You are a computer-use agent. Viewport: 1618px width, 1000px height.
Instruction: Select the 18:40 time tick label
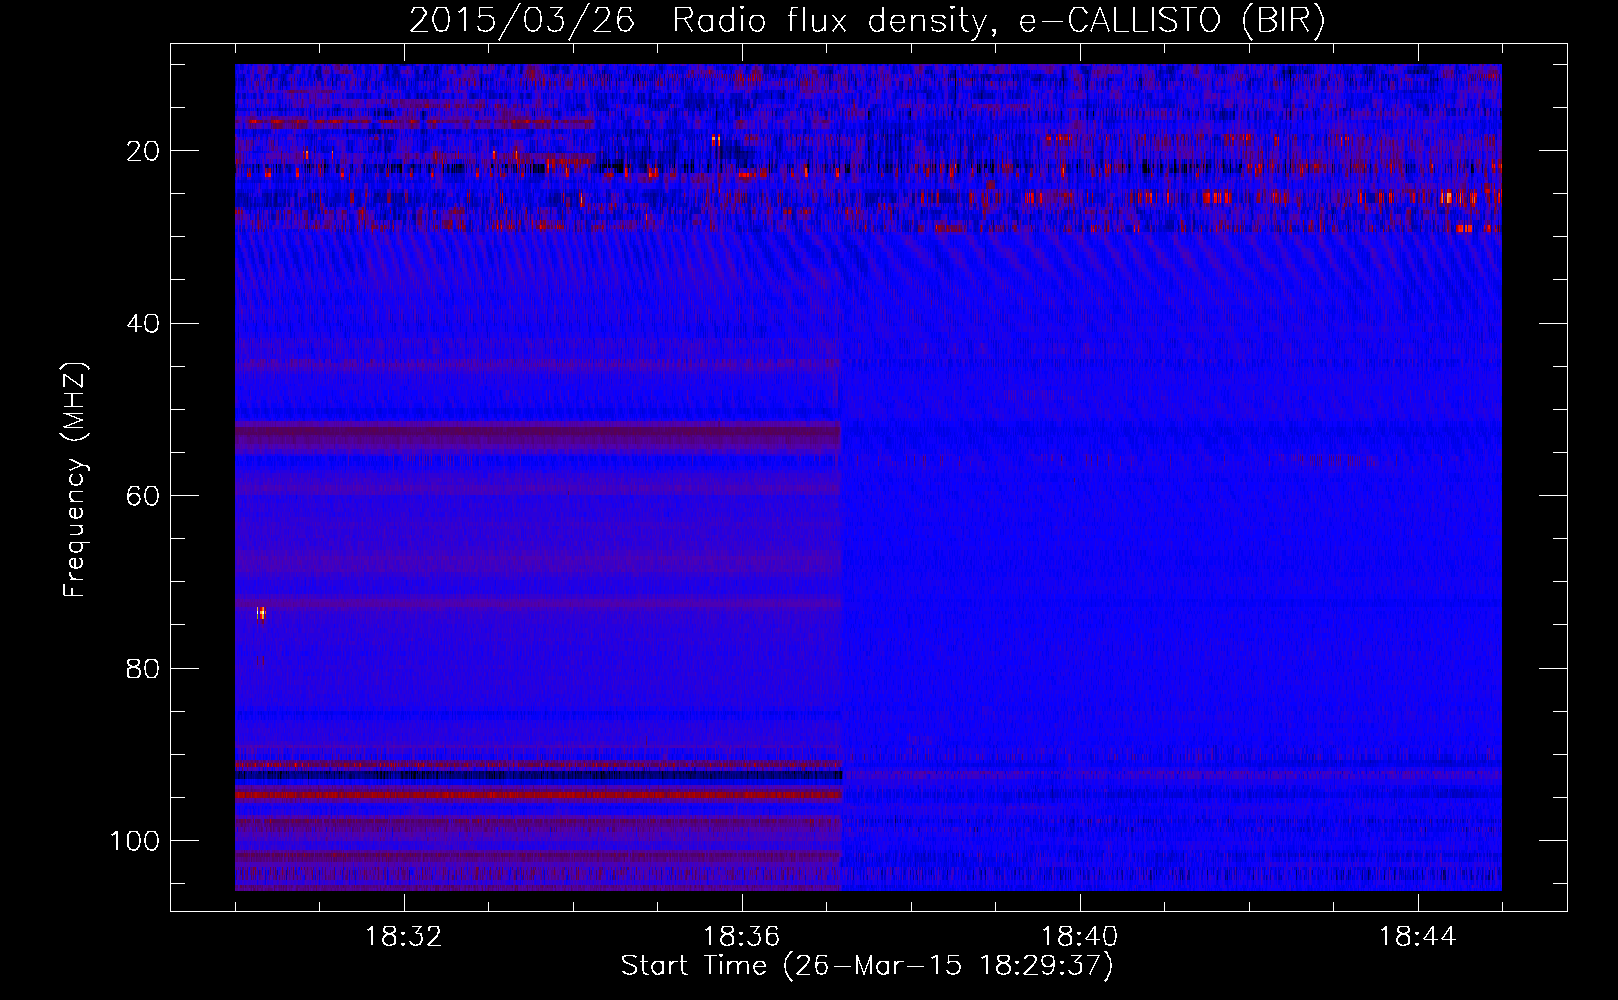[x=1079, y=937]
